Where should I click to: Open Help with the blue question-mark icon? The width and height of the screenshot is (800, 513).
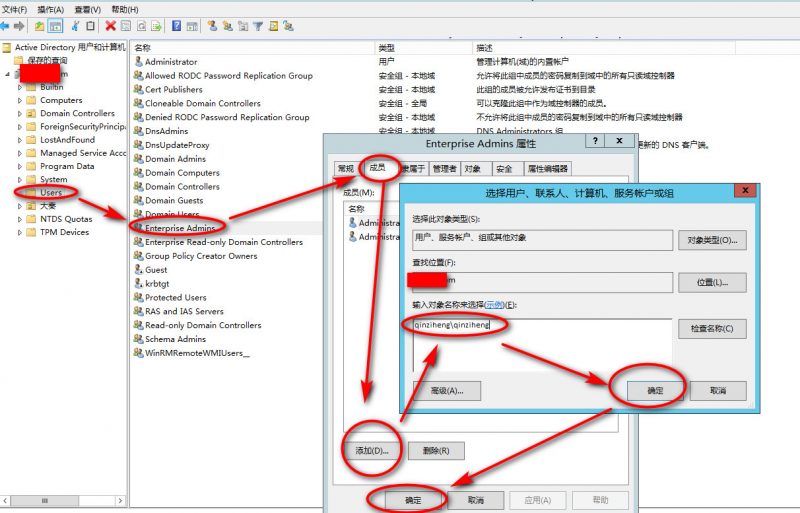176,26
